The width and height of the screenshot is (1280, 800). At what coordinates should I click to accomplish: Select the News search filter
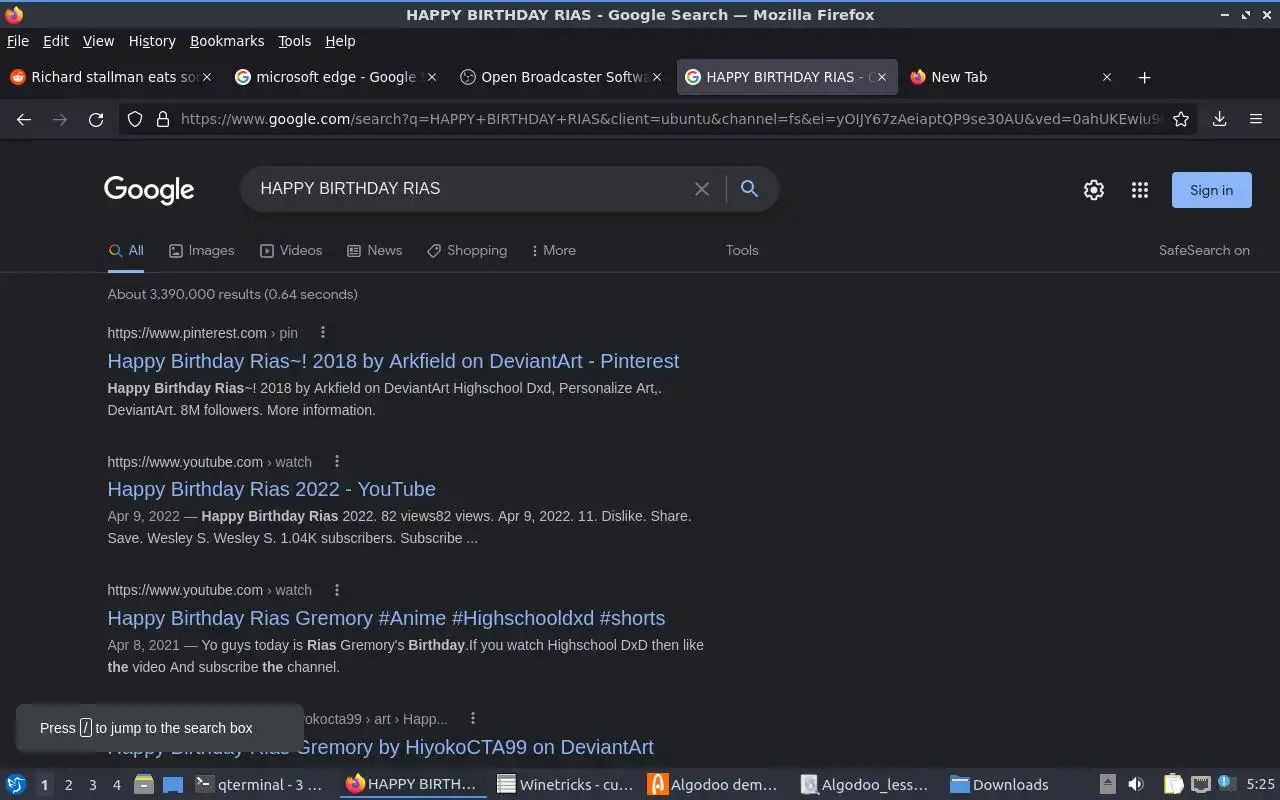[374, 250]
